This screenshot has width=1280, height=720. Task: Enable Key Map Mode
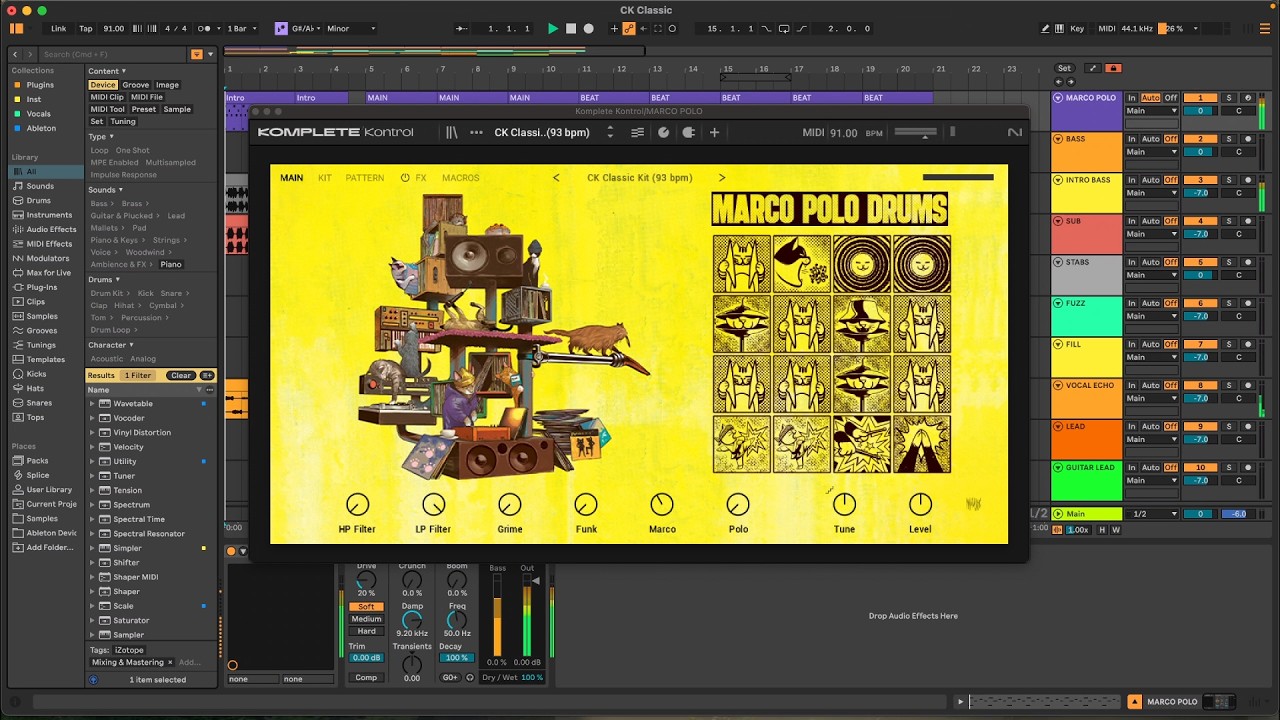[x=1077, y=29]
